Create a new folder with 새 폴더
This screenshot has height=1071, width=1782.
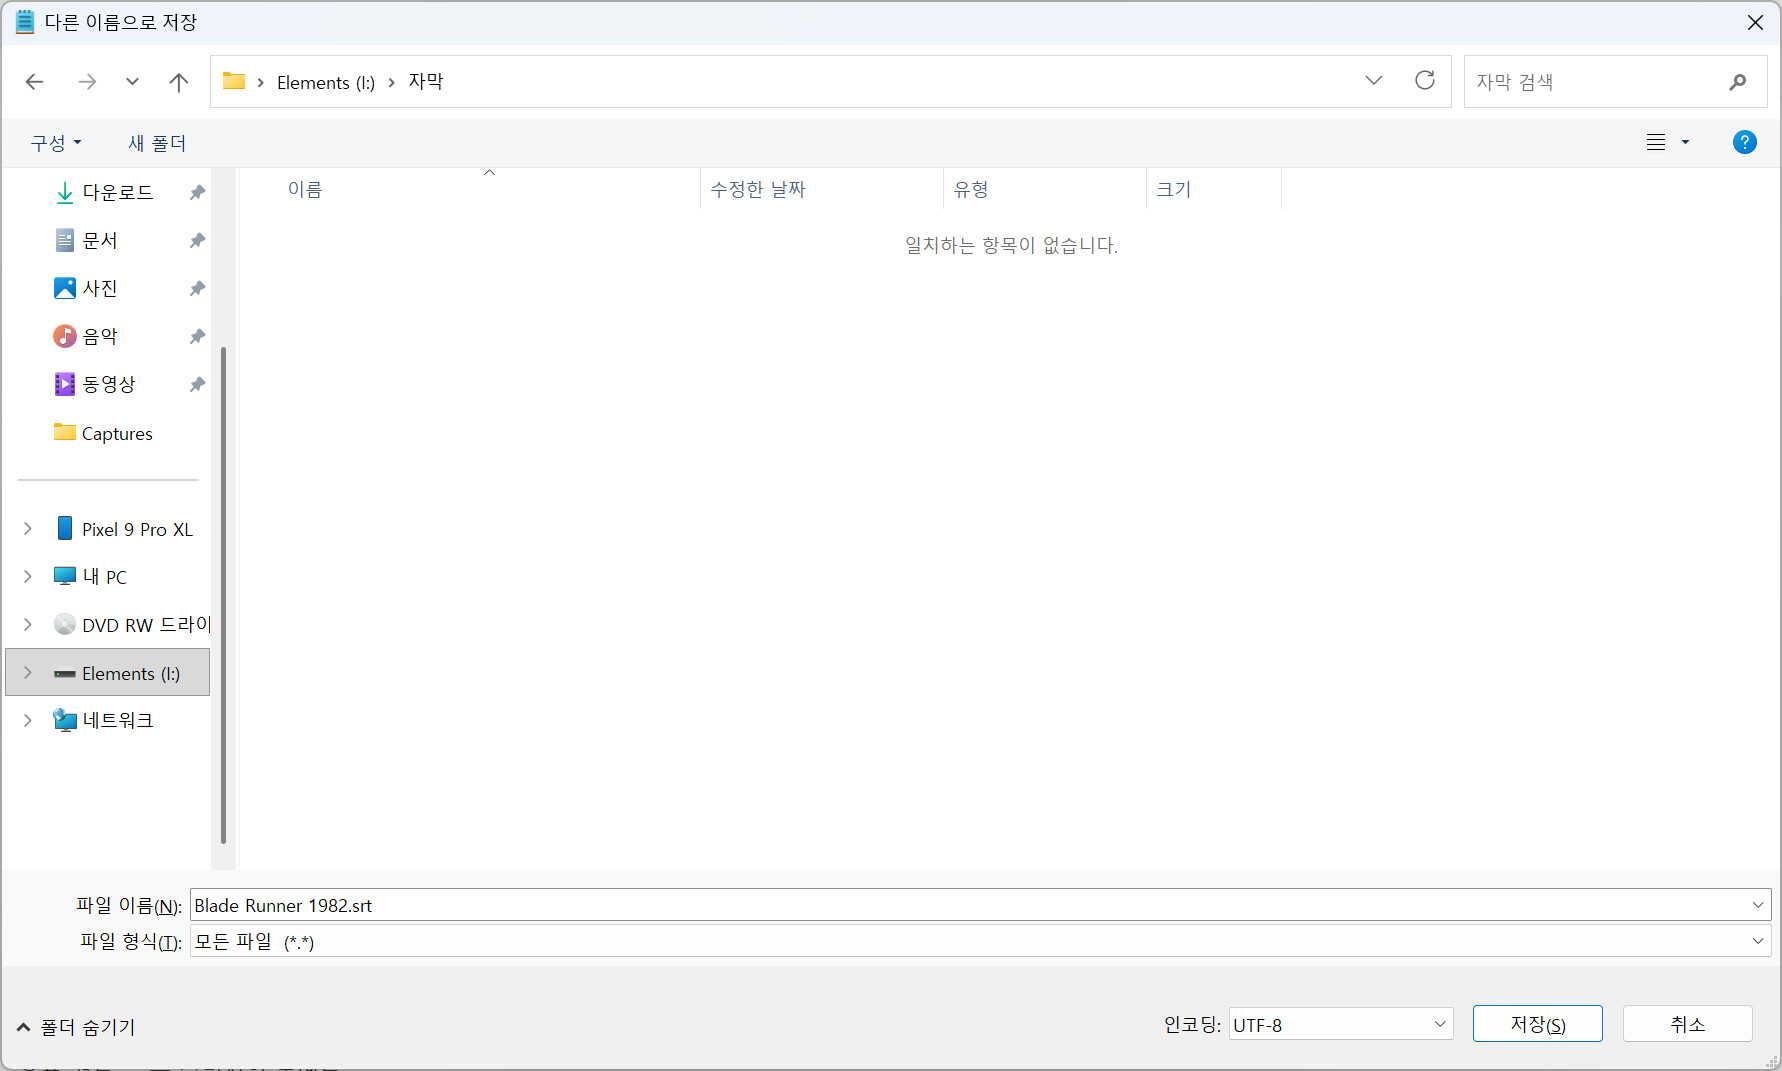[157, 143]
